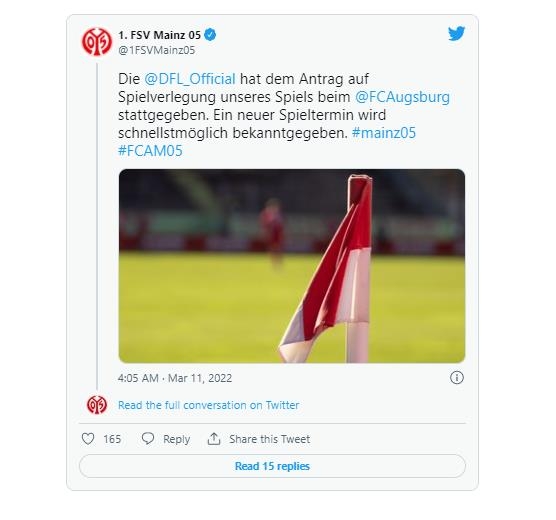Screen dimensions: 556x520
Task: Click the blue verified badge
Action: pyautogui.click(x=210, y=35)
